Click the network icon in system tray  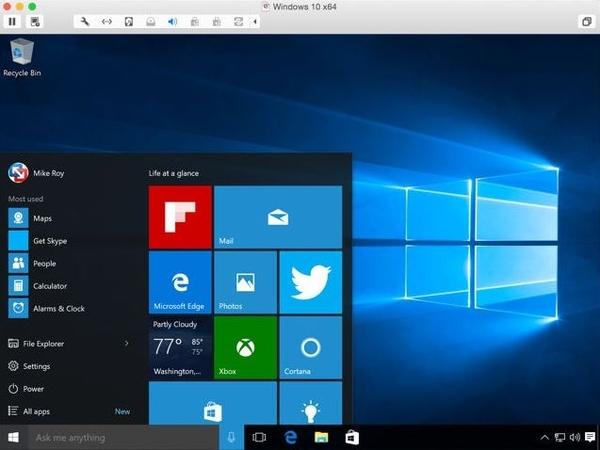pos(560,437)
